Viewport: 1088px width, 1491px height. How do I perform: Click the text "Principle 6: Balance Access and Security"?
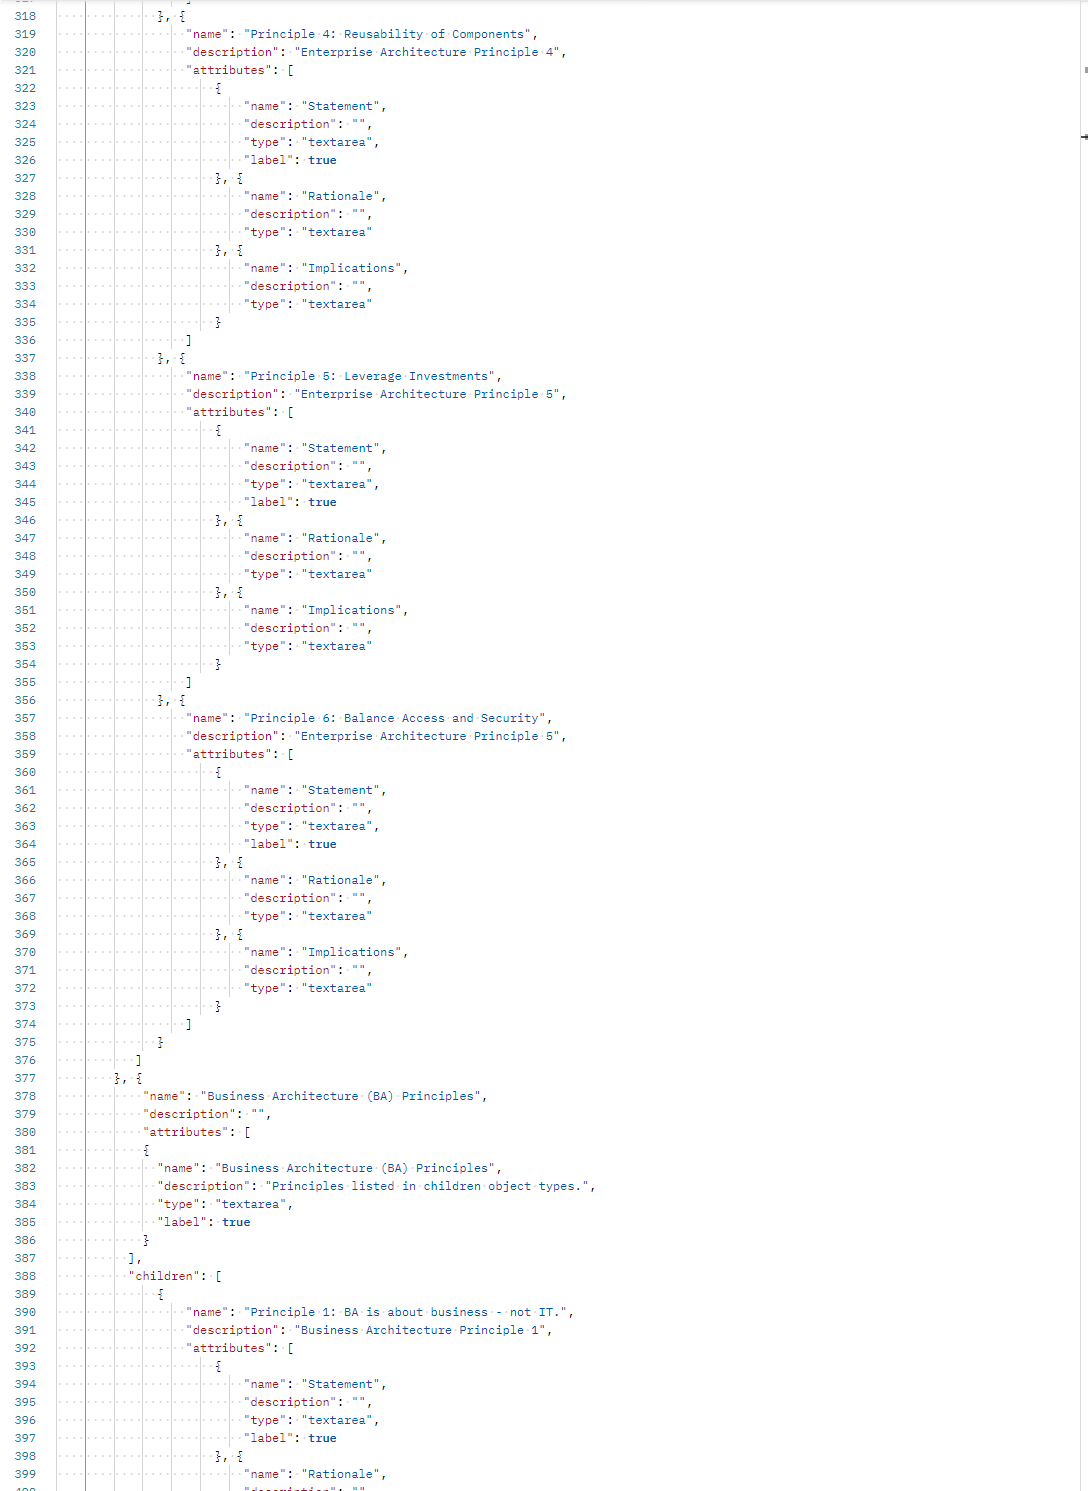[394, 718]
